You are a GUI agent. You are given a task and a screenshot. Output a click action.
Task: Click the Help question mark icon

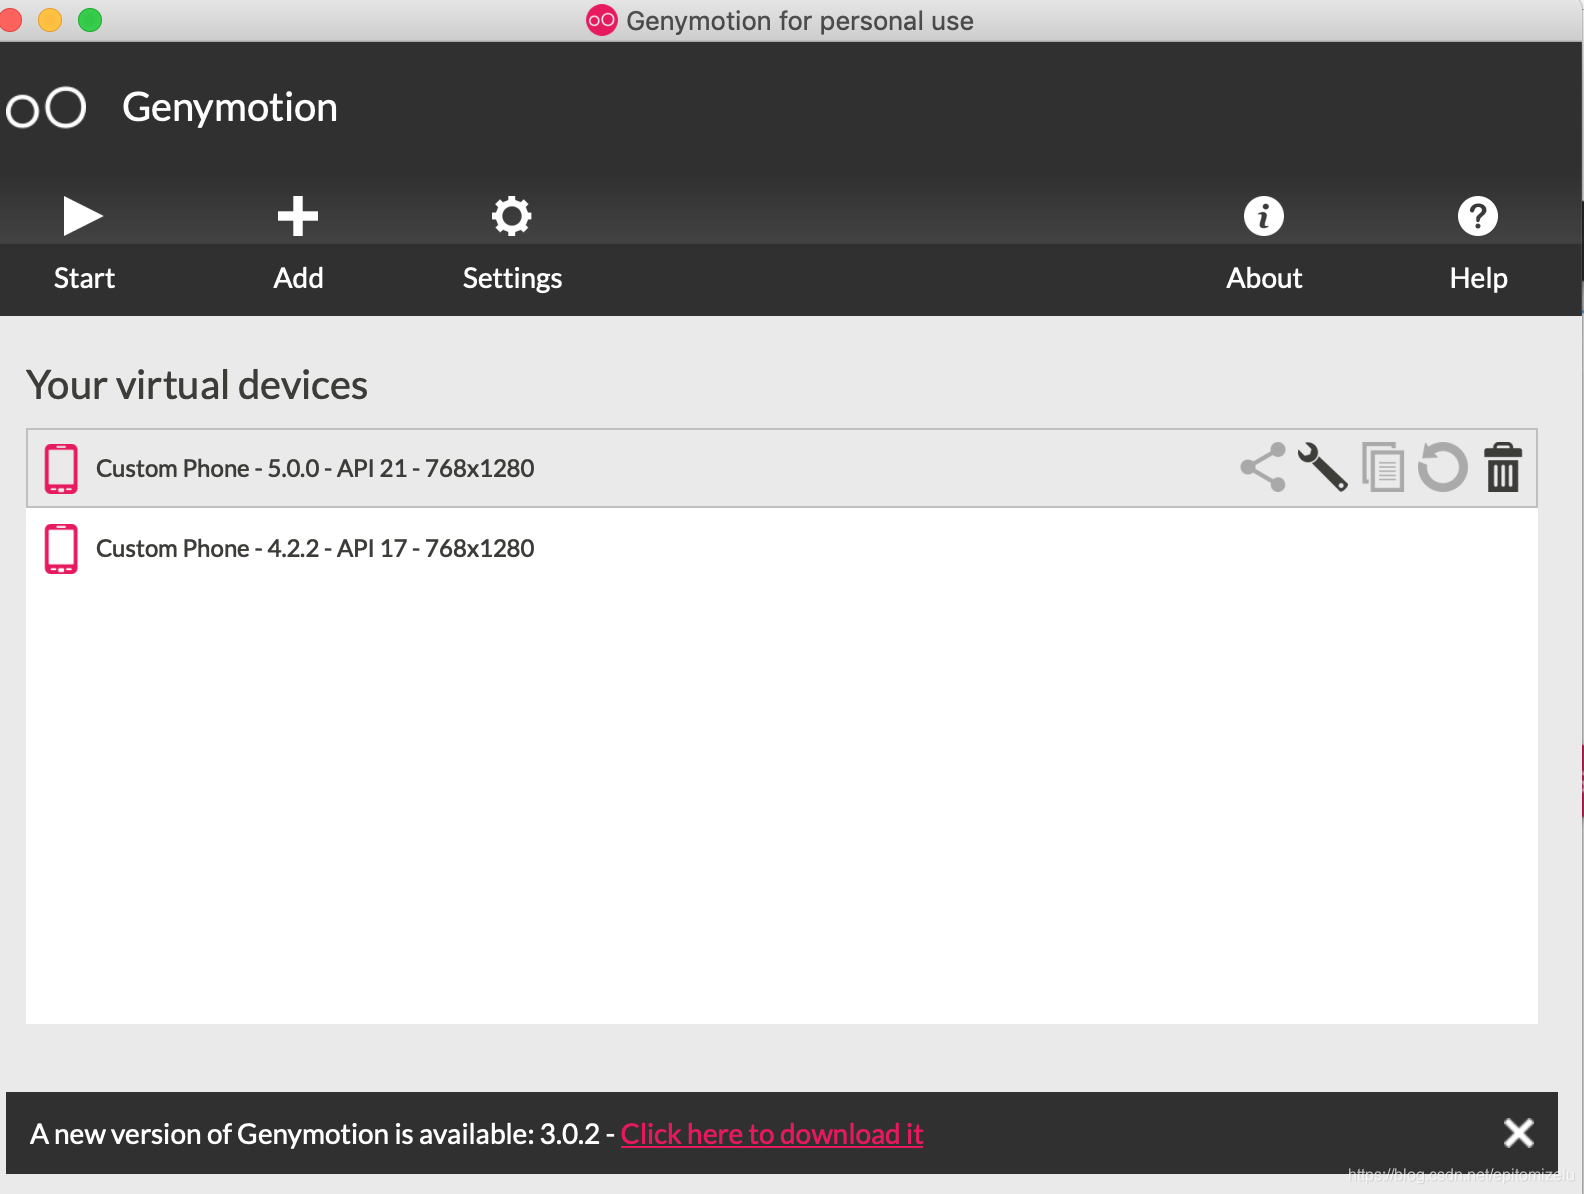click(x=1478, y=216)
